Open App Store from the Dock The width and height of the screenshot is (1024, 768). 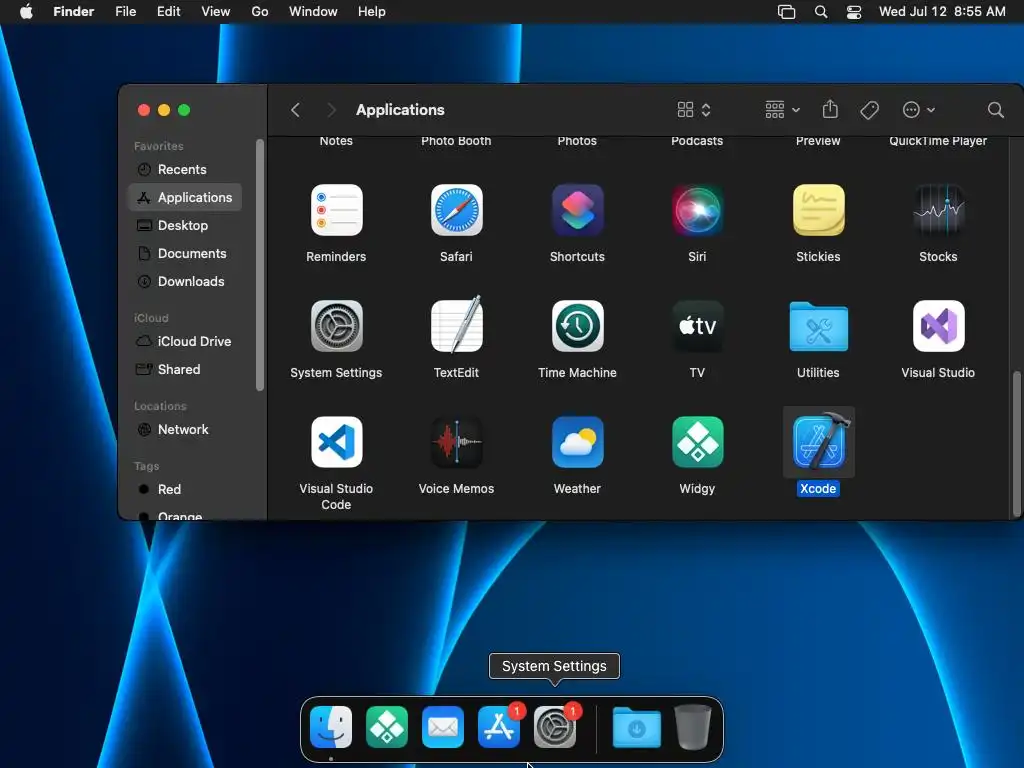[x=499, y=727]
